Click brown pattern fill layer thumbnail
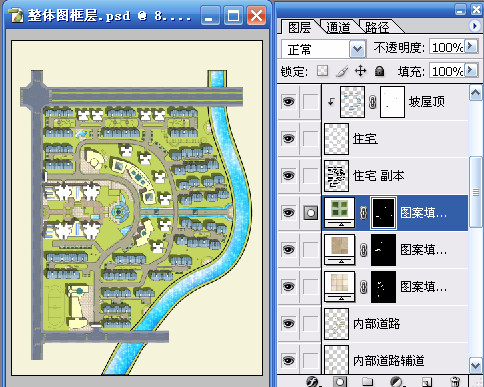 (x=340, y=249)
